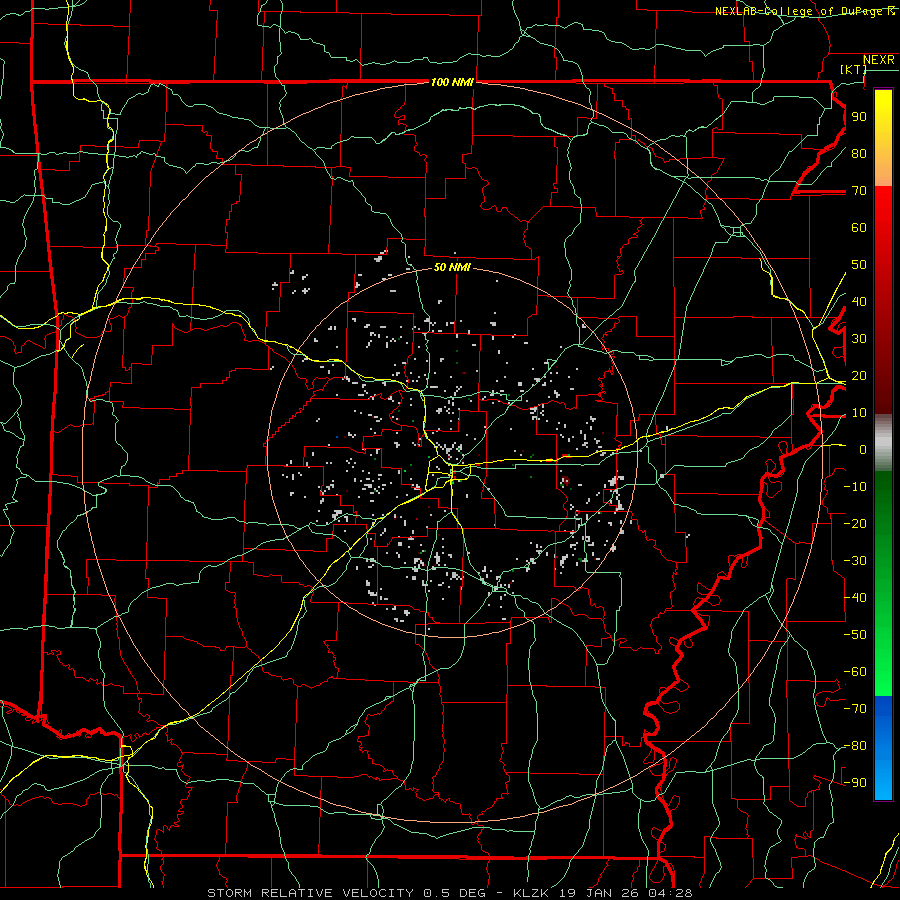Click the 40 value on the velocity scale
This screenshot has width=900, height=900.
[859, 301]
